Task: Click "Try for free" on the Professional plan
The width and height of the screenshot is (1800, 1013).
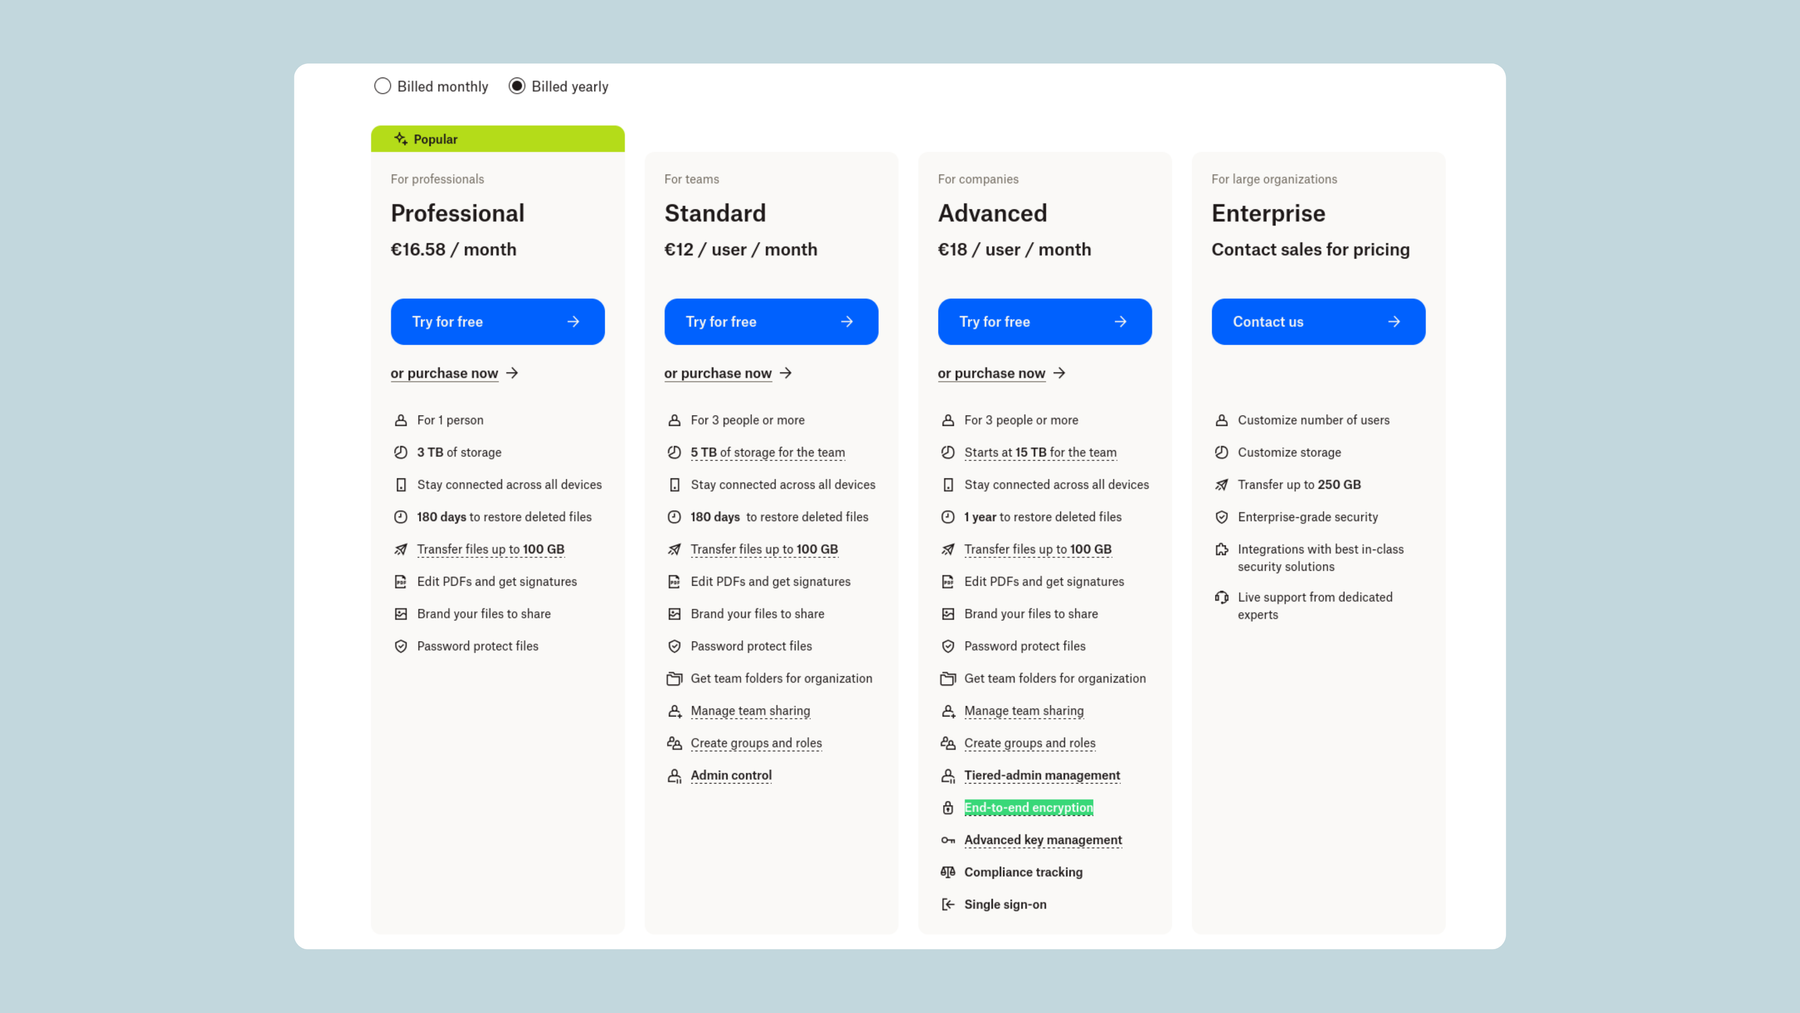Action: tap(497, 321)
